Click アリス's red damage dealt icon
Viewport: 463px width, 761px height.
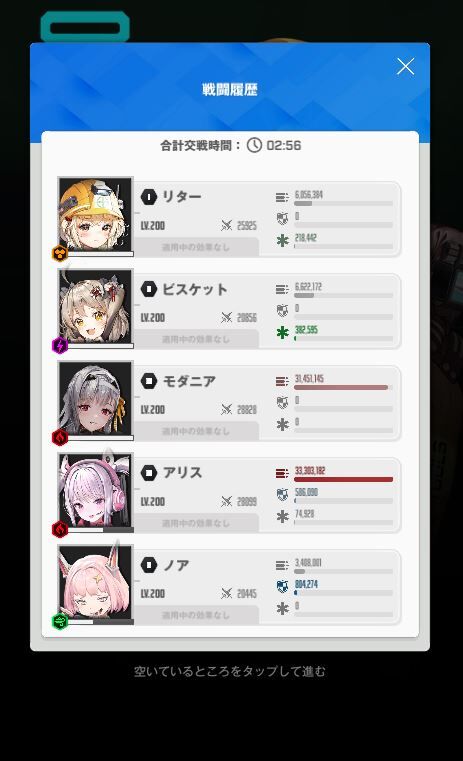tap(282, 473)
